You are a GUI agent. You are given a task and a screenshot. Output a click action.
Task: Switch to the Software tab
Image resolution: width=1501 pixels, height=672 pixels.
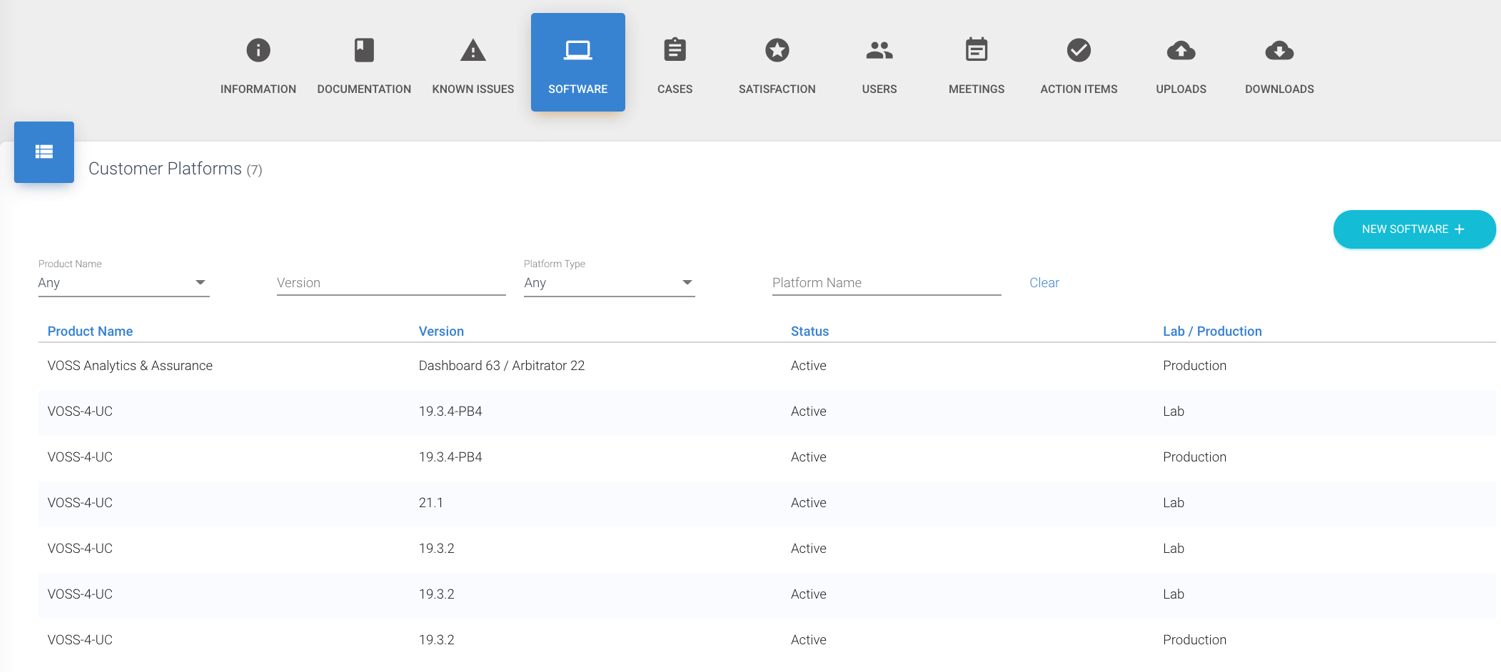click(577, 62)
